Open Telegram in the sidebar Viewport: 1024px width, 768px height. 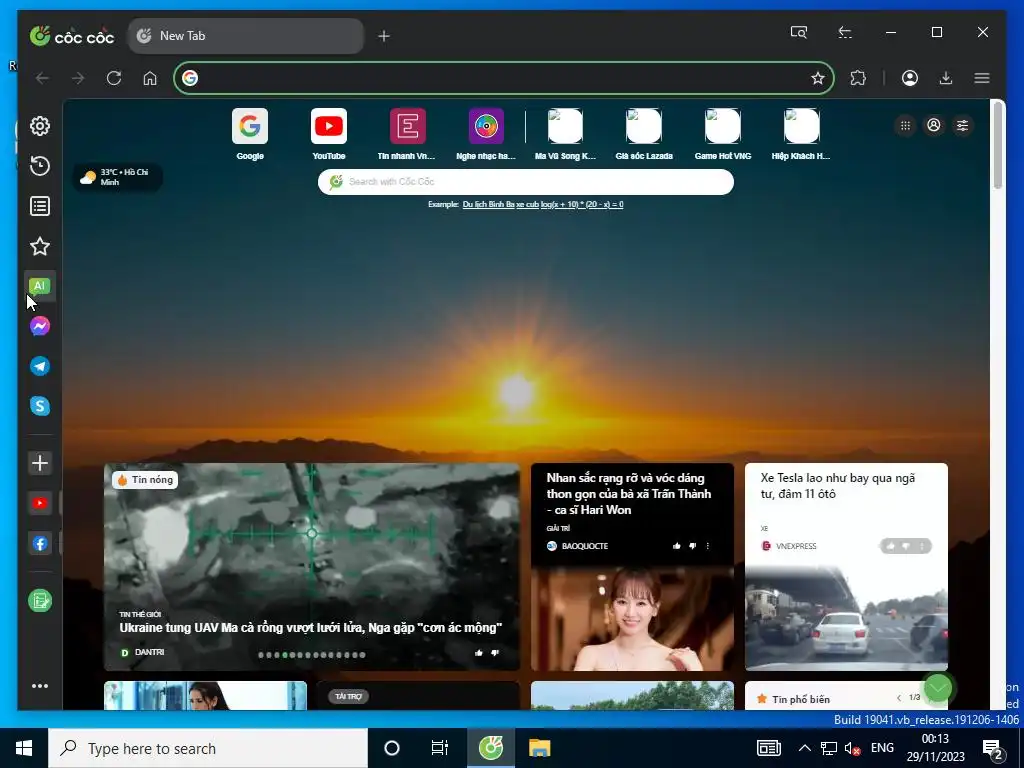40,366
